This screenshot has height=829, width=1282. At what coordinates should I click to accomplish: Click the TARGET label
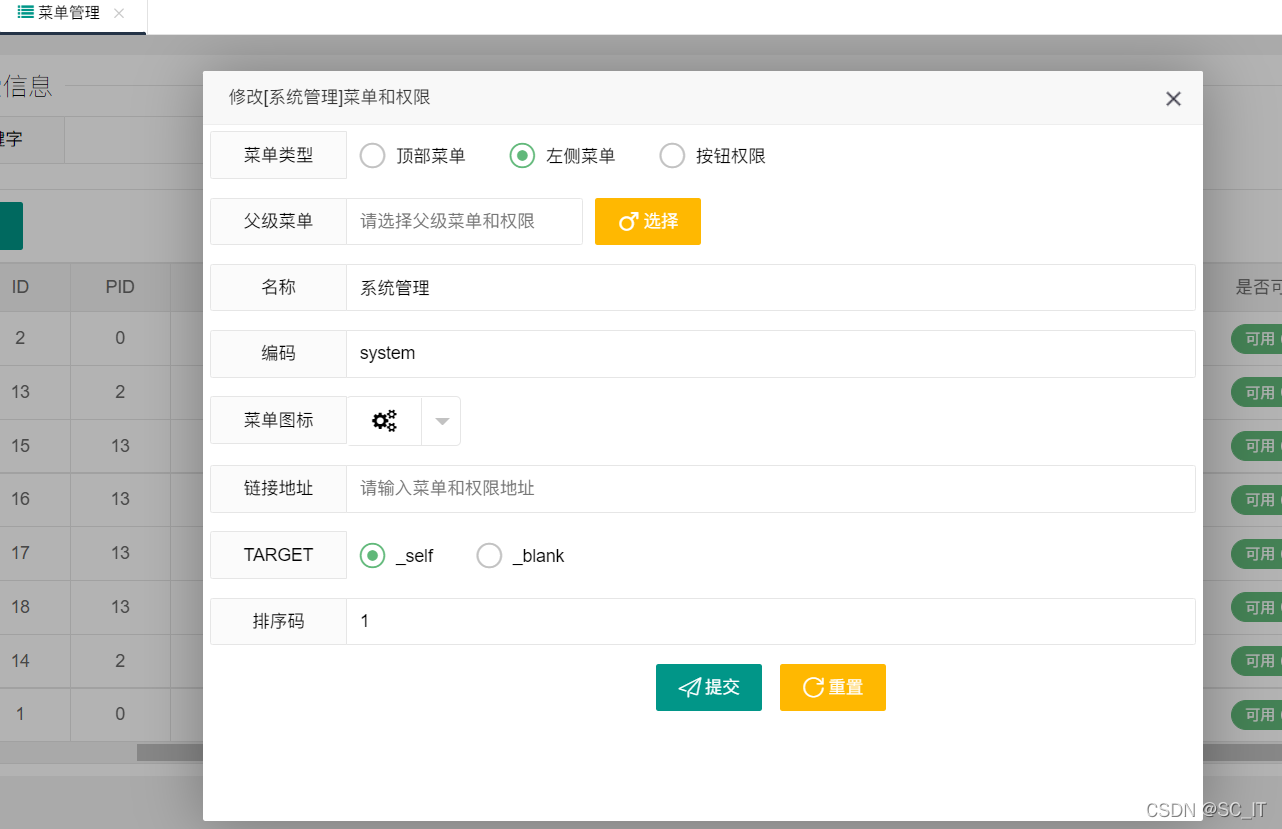pyautogui.click(x=278, y=555)
